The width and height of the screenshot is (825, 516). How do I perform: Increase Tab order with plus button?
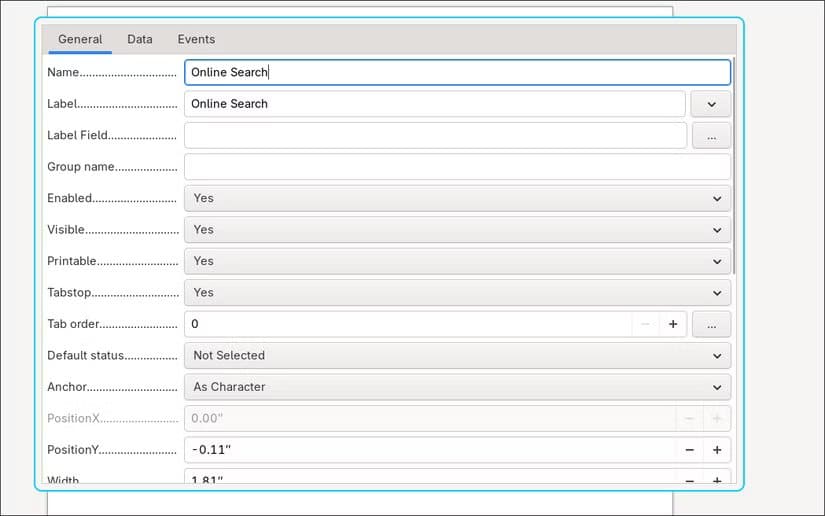[672, 324]
